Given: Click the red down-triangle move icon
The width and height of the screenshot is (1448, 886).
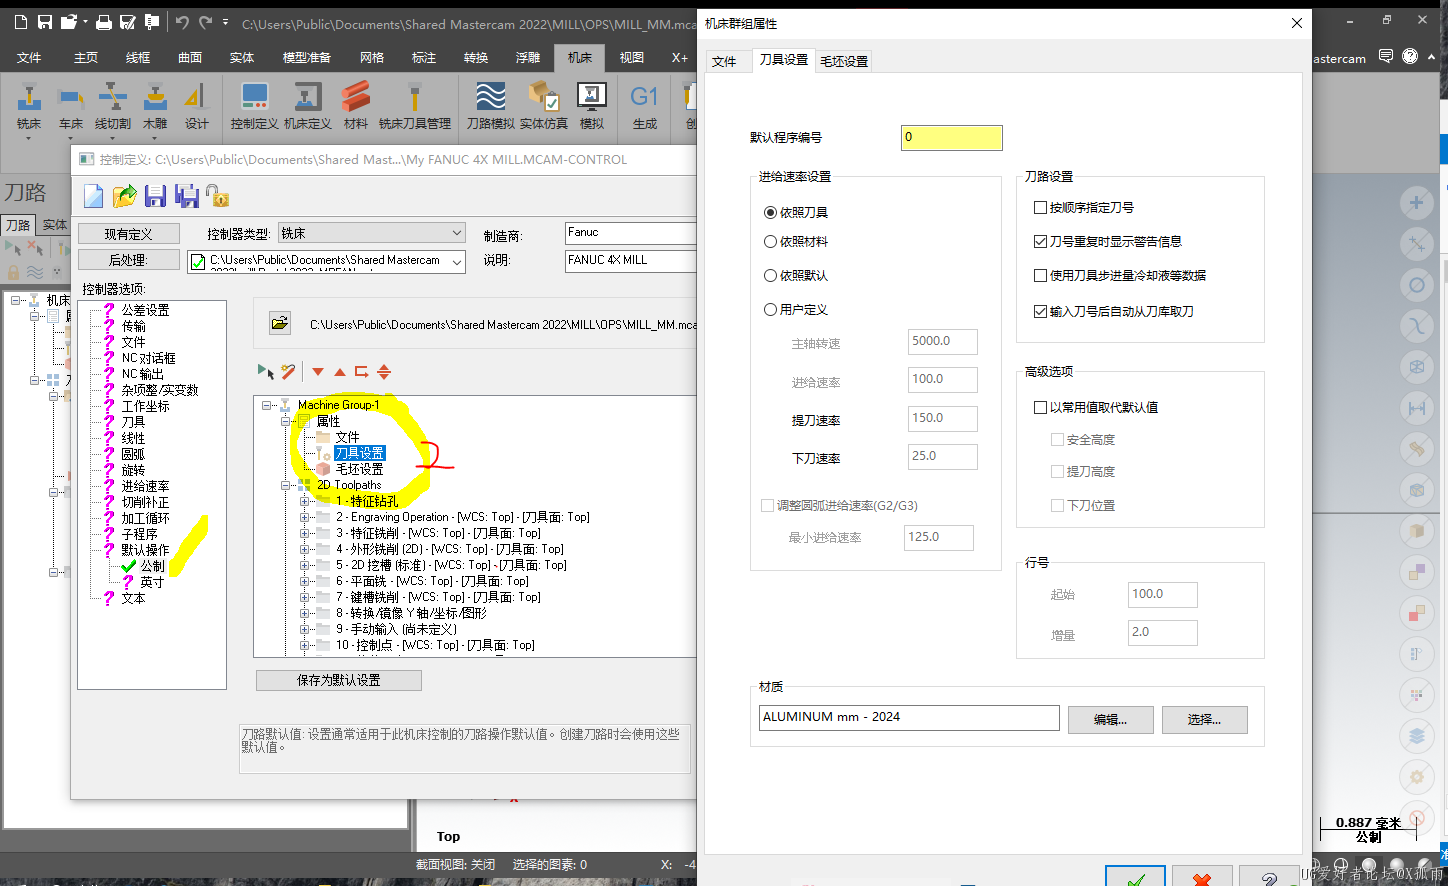Looking at the screenshot, I should pyautogui.click(x=318, y=372).
